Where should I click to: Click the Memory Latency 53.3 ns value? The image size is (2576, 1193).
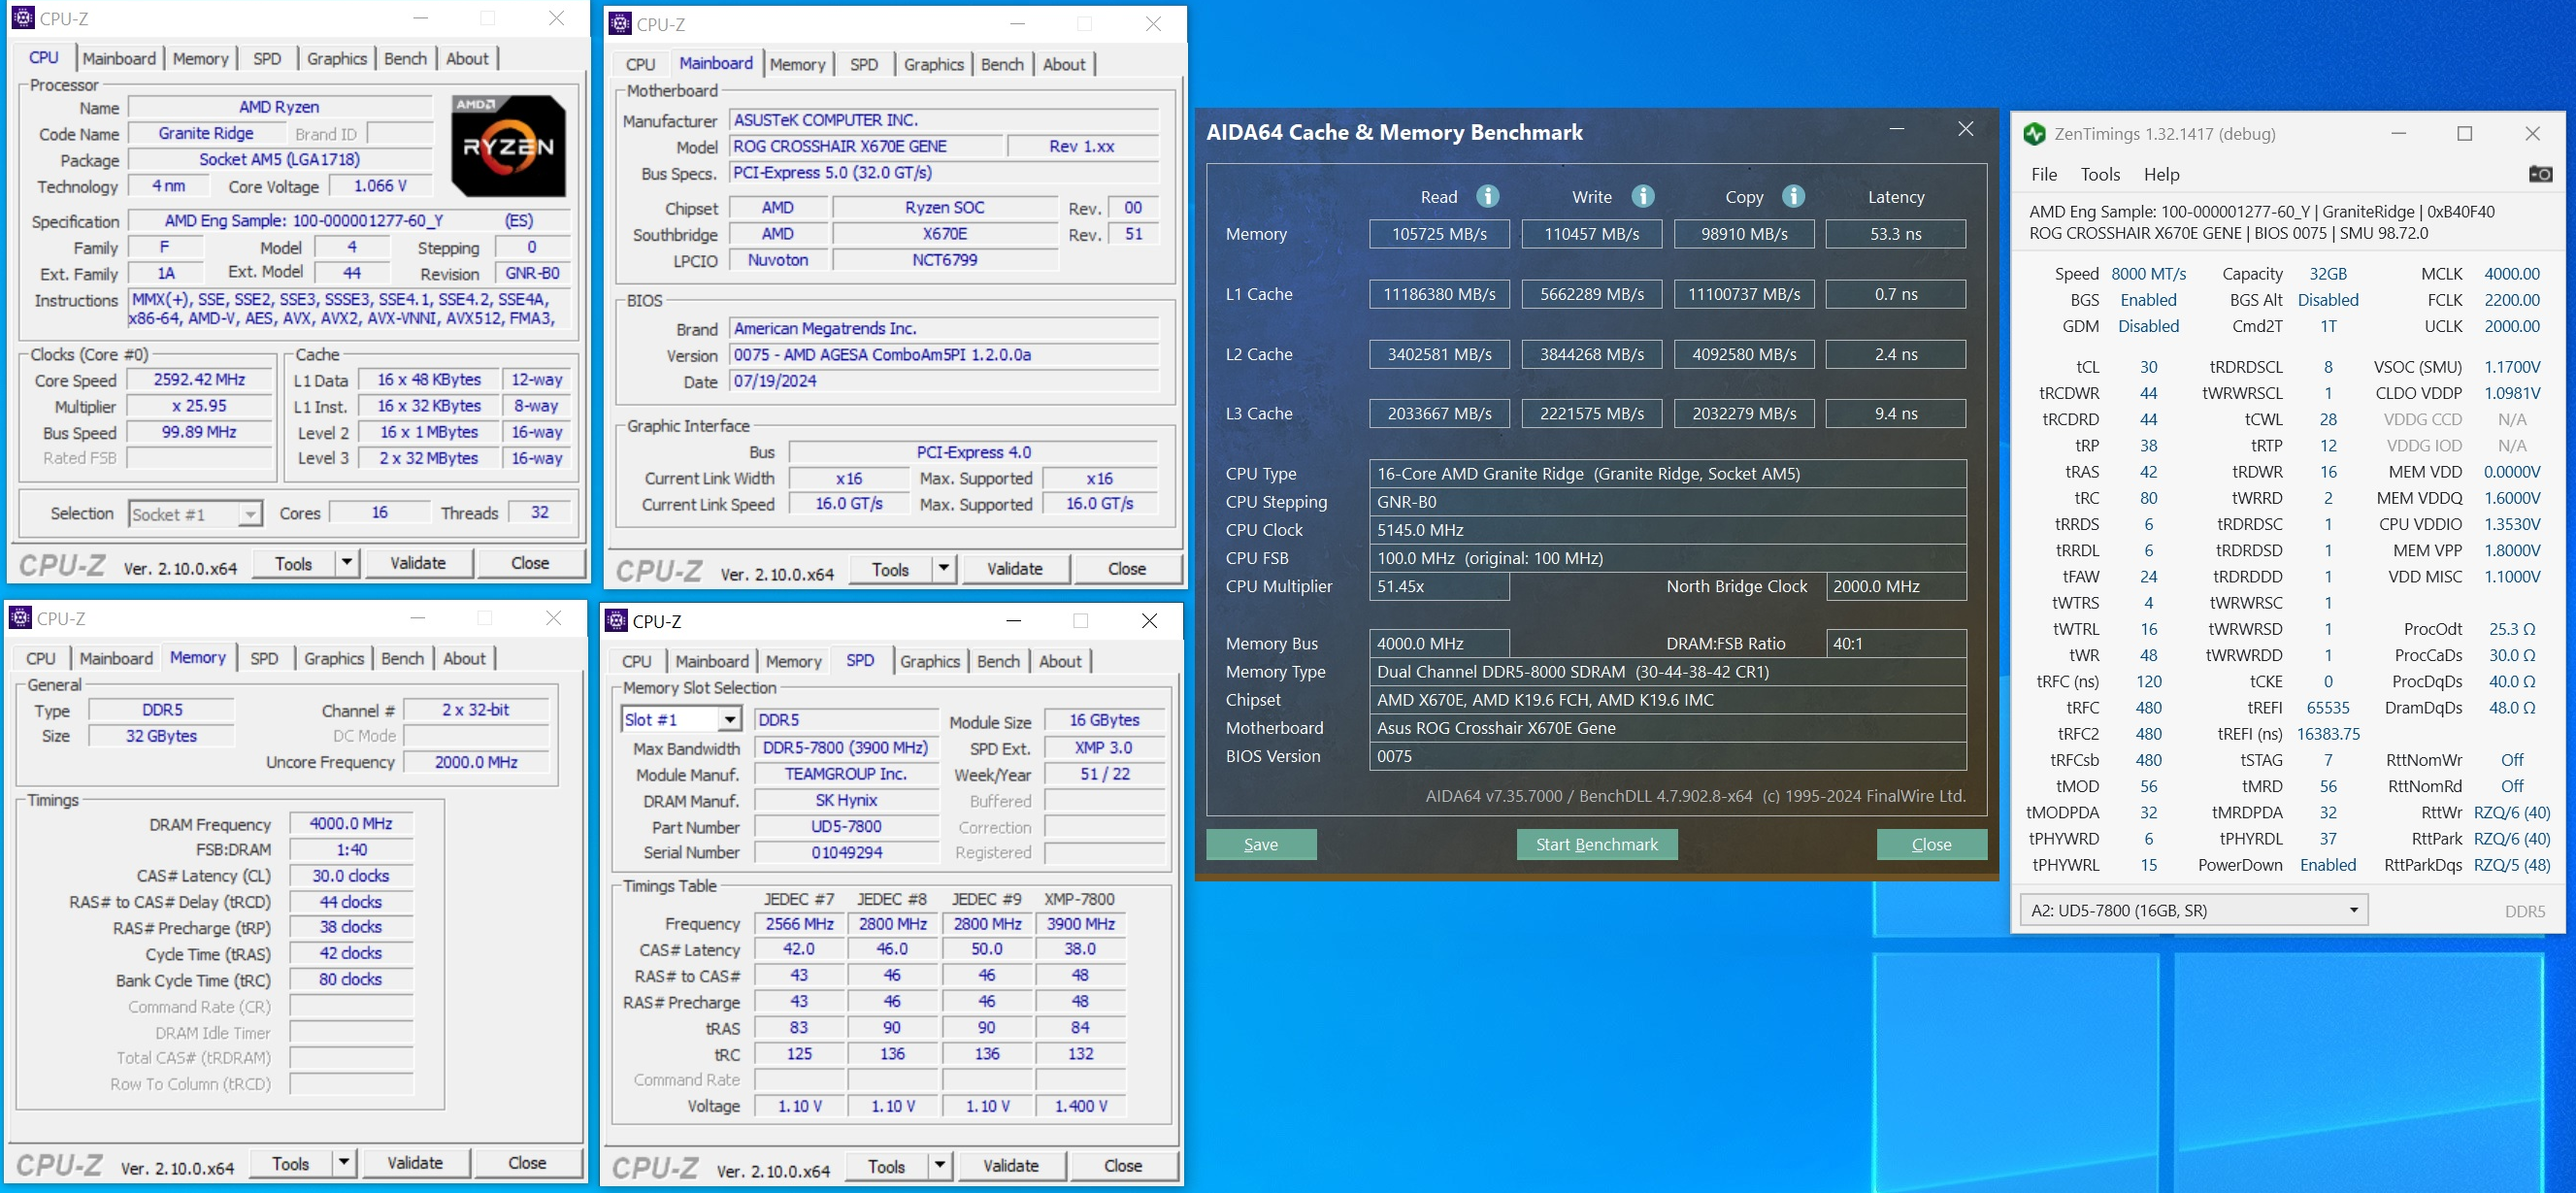(x=1895, y=234)
